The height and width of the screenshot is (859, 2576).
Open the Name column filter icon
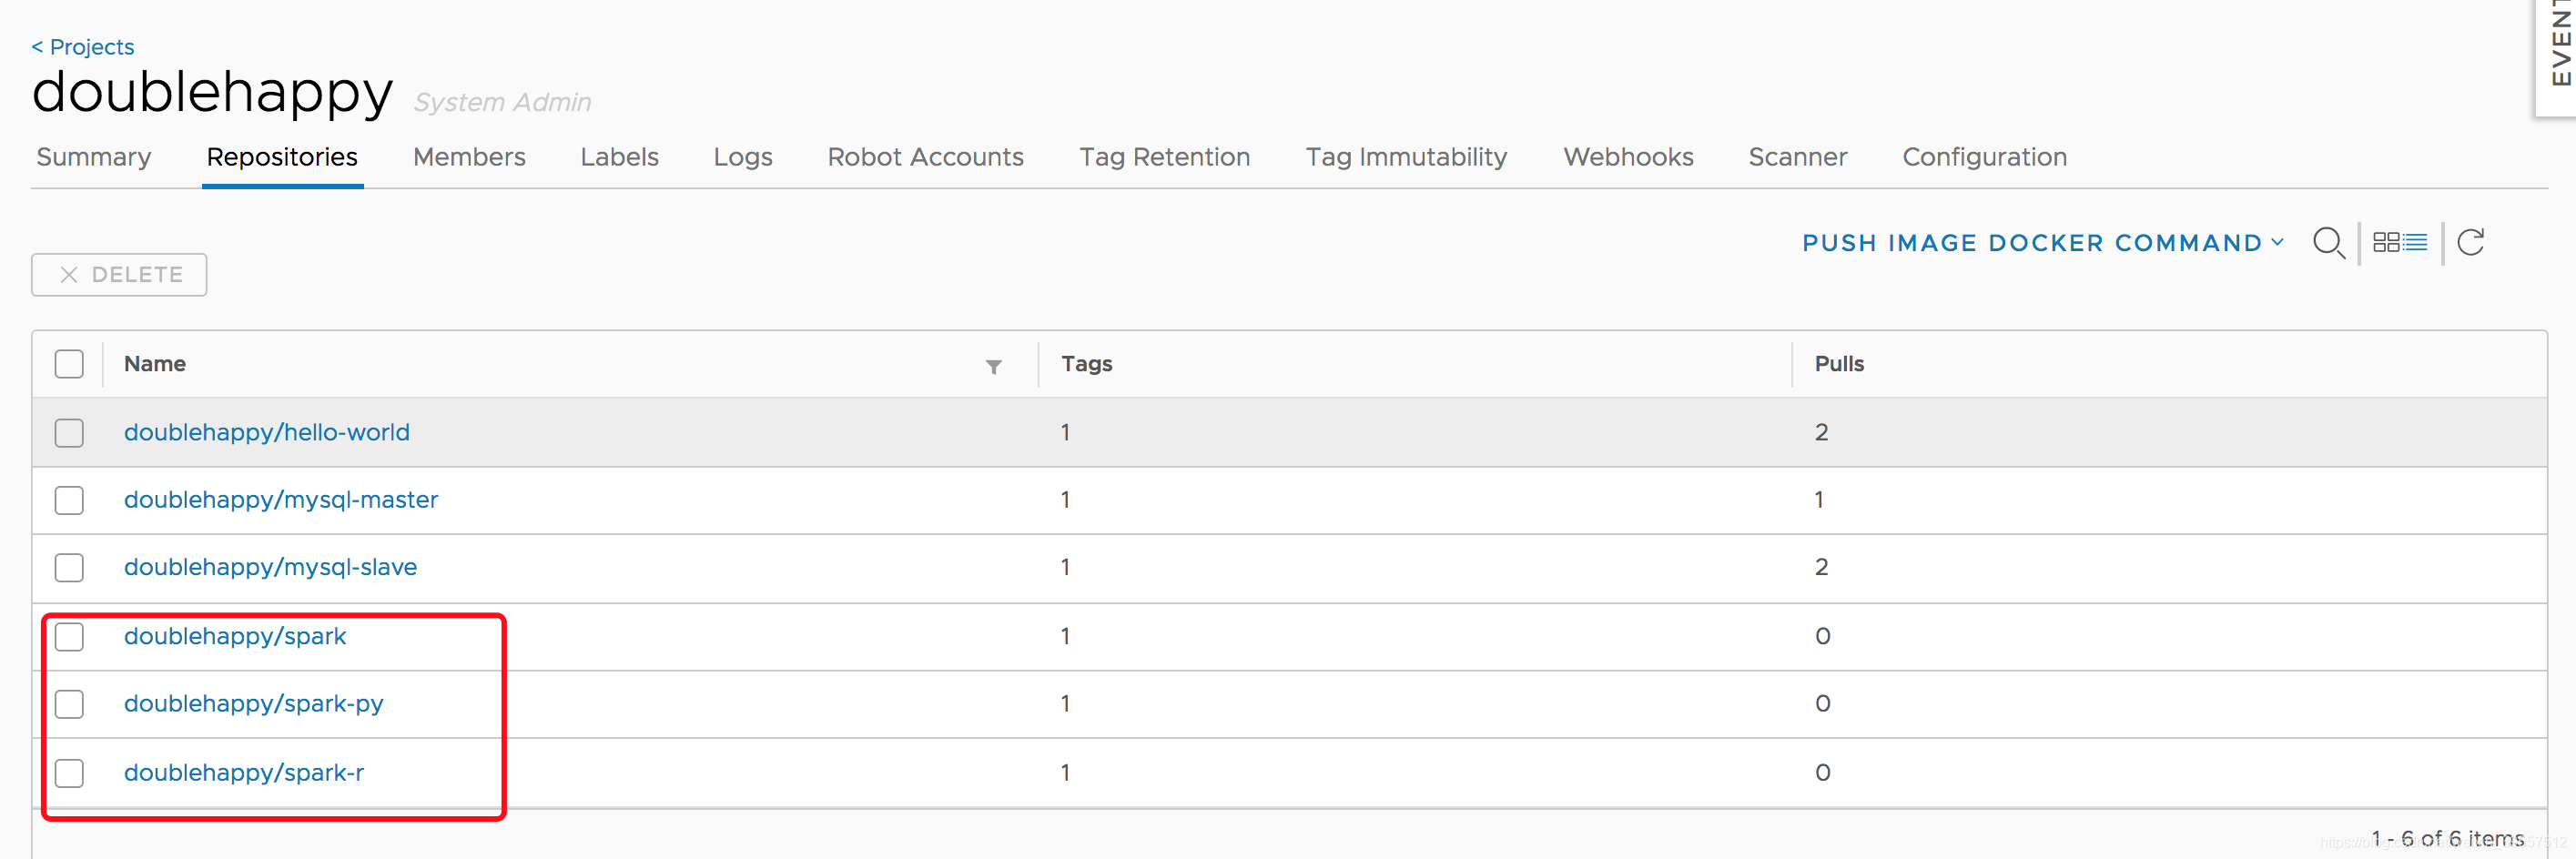pyautogui.click(x=993, y=367)
